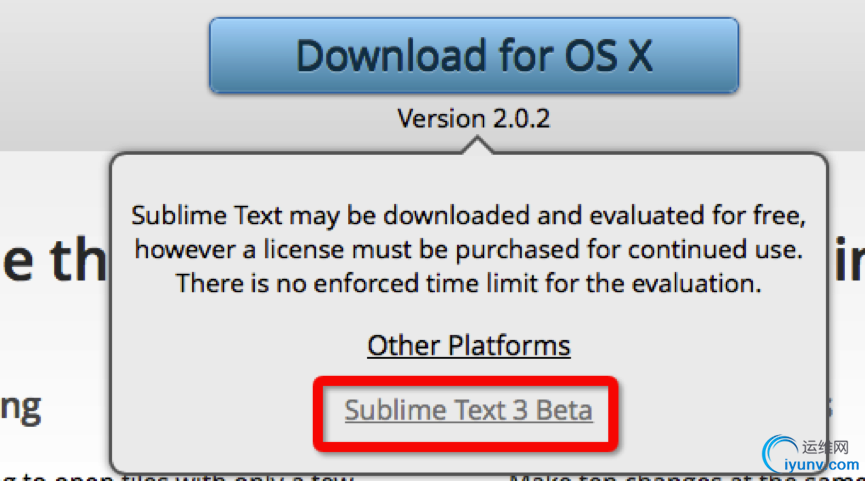Select the Version 2.0.2 text
The width and height of the screenshot is (865, 481).
474,119
